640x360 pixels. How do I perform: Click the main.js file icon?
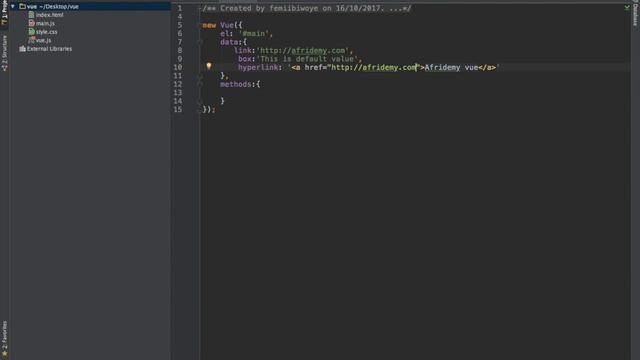pos(31,23)
